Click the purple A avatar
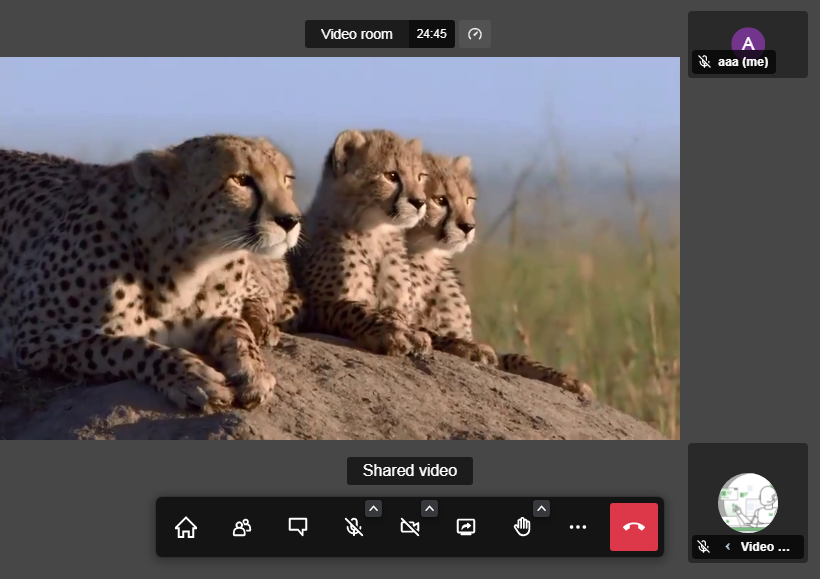The image size is (820, 579). [x=748, y=41]
